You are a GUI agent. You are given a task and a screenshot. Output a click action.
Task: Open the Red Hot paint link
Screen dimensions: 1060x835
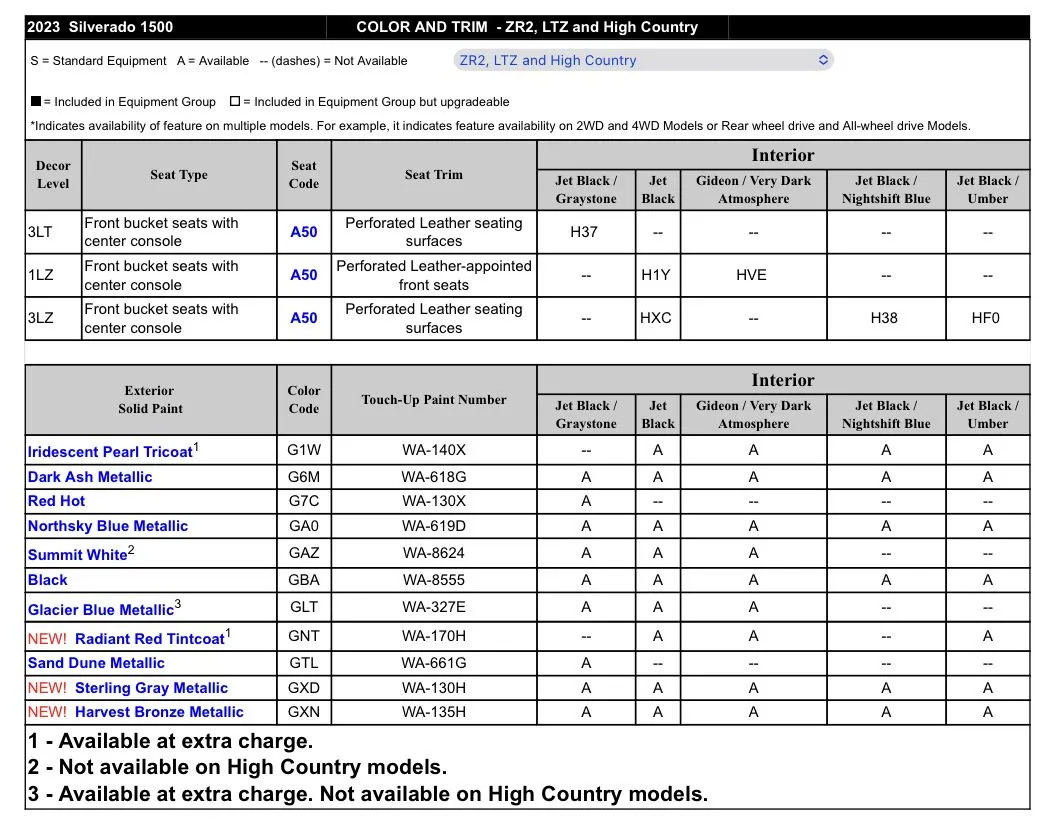(56, 501)
